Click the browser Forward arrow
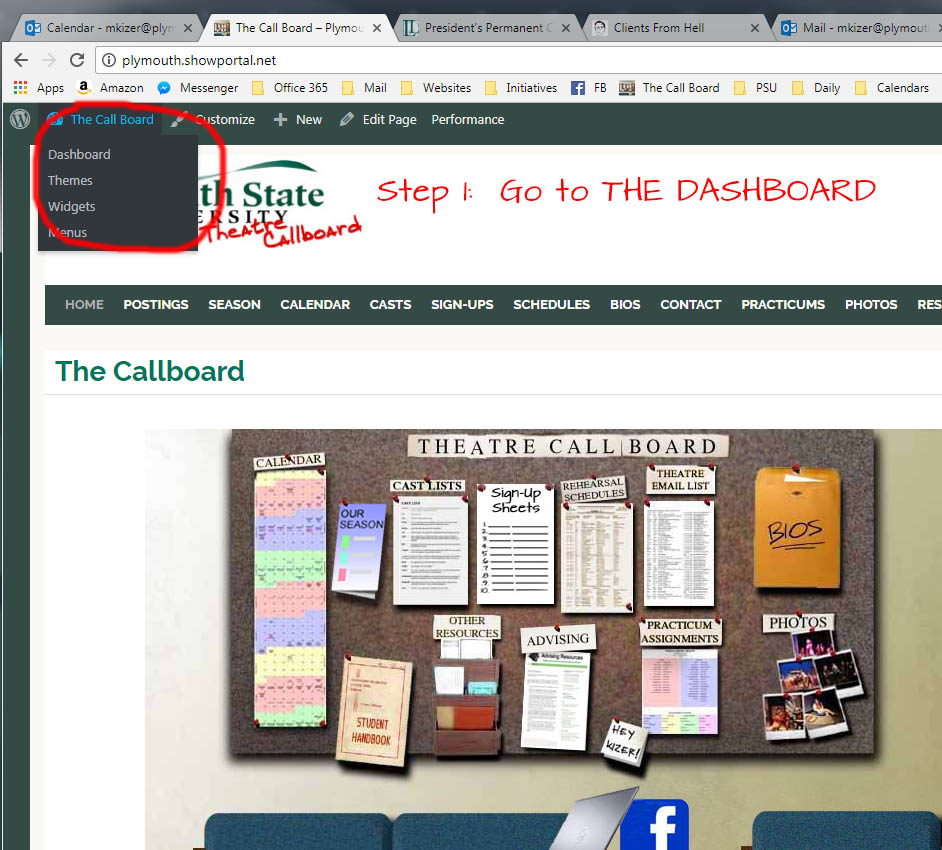 (x=49, y=60)
